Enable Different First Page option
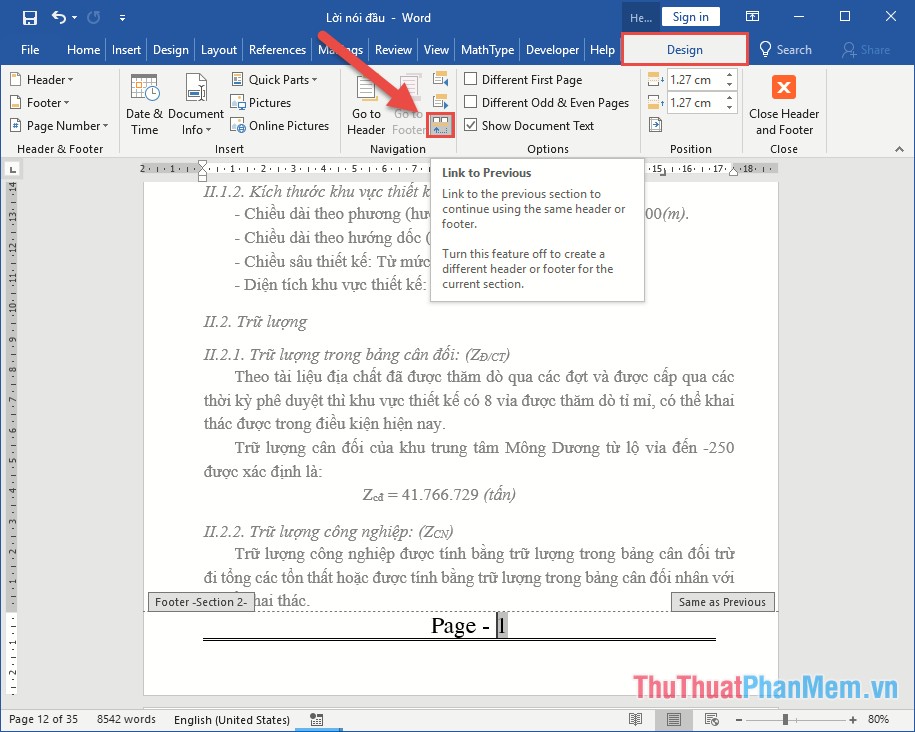Viewport: 915px width, 732px height. click(x=470, y=79)
